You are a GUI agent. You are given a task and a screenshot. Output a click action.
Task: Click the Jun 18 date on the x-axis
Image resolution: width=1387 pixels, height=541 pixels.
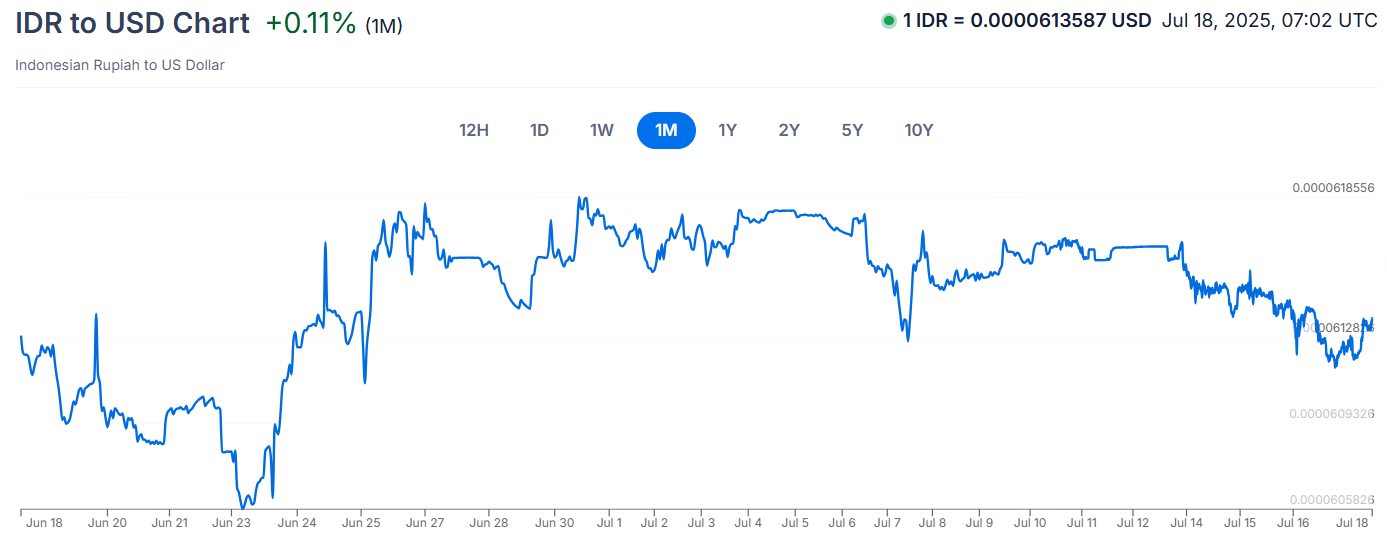pos(44,523)
